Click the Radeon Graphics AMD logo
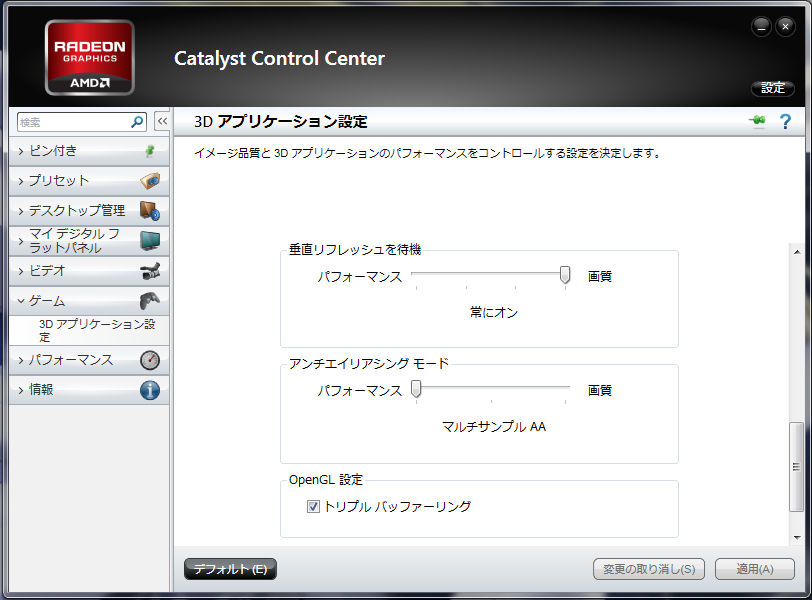 tap(90, 57)
